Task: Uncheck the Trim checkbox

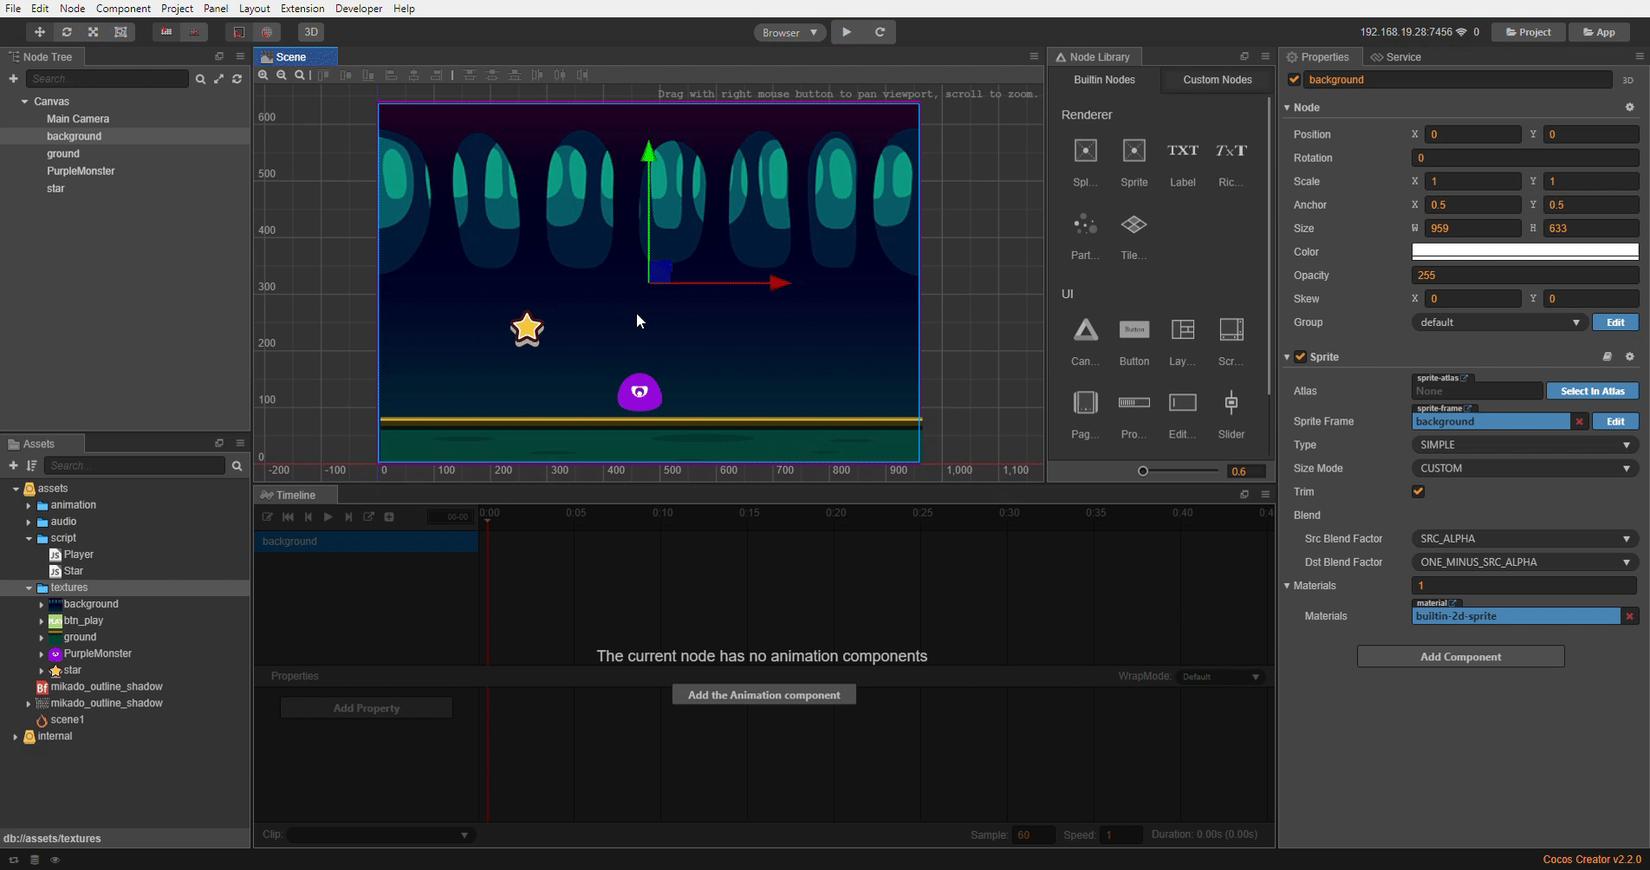Action: (1417, 492)
